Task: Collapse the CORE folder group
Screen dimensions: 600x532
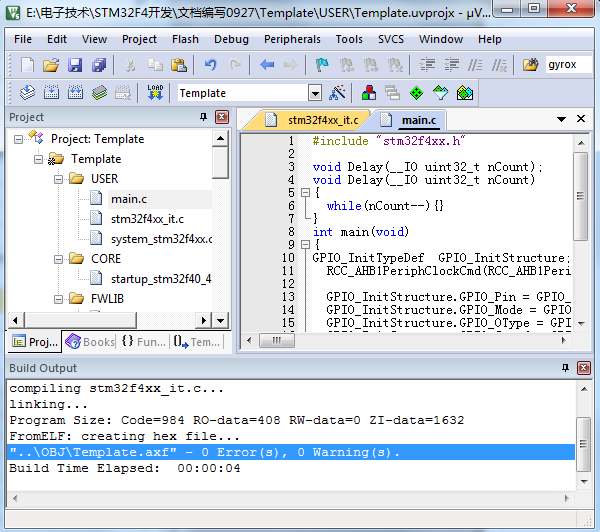Action: [58, 259]
